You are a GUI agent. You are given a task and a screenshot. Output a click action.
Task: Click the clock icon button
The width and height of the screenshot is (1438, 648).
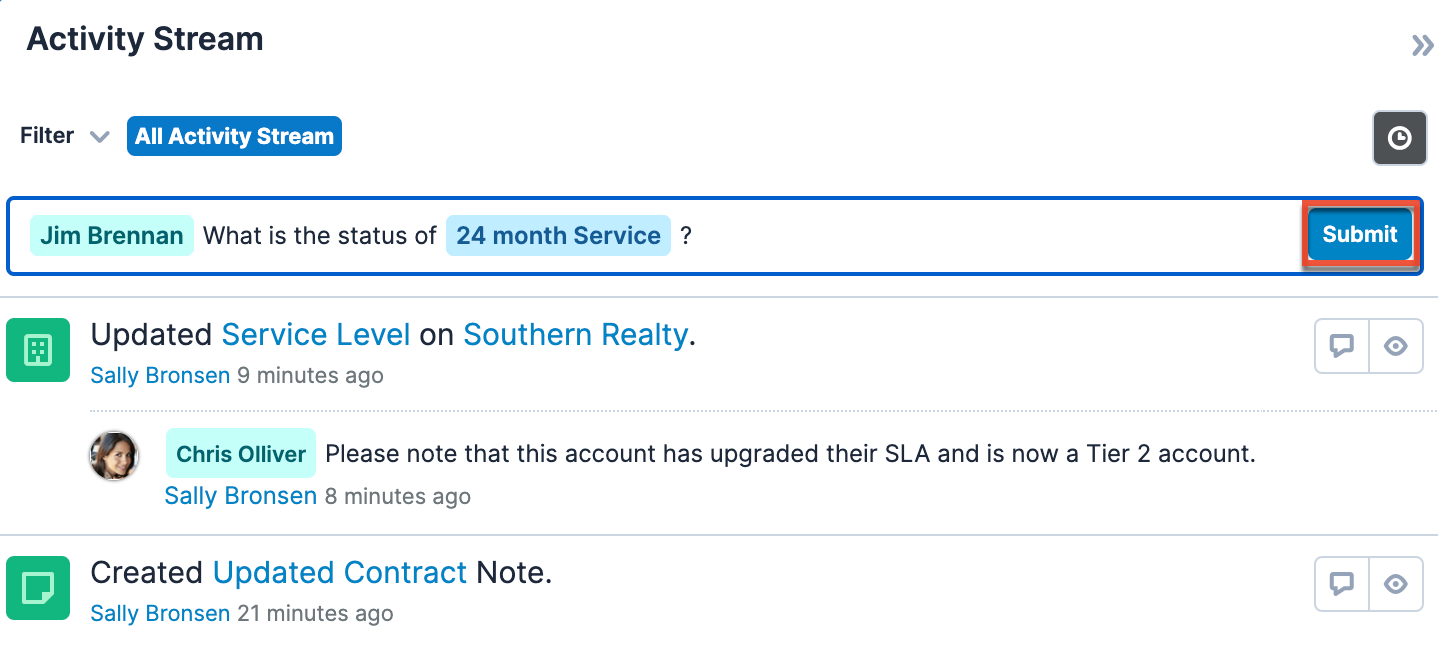tap(1399, 138)
